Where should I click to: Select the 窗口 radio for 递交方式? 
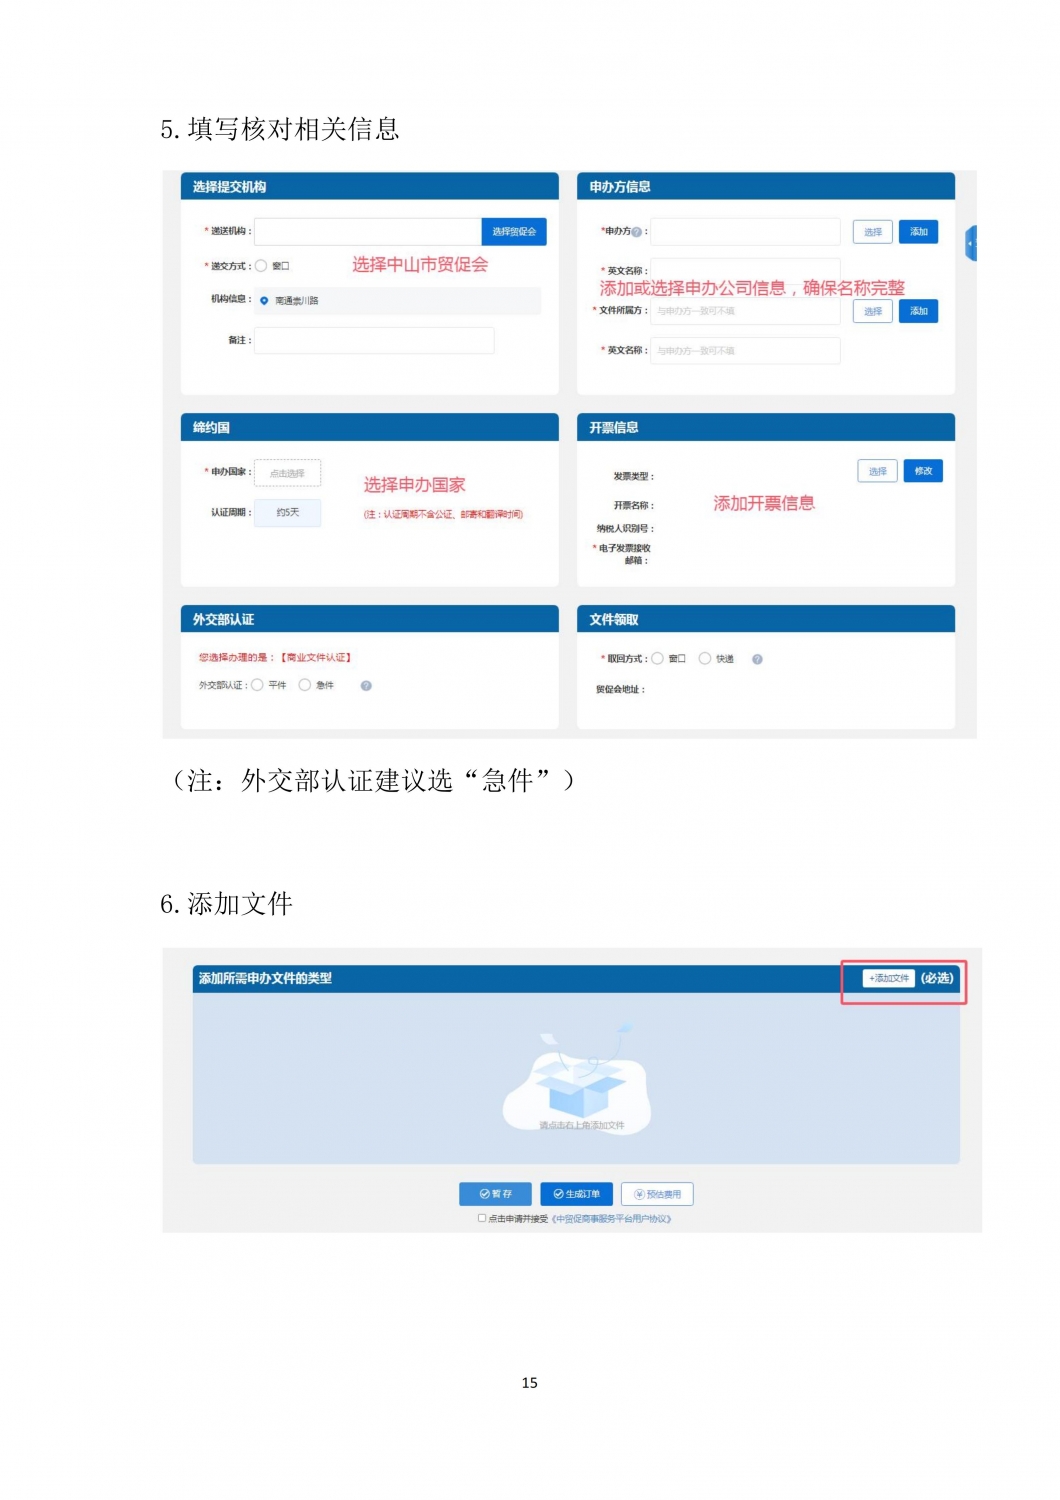[x=261, y=266]
